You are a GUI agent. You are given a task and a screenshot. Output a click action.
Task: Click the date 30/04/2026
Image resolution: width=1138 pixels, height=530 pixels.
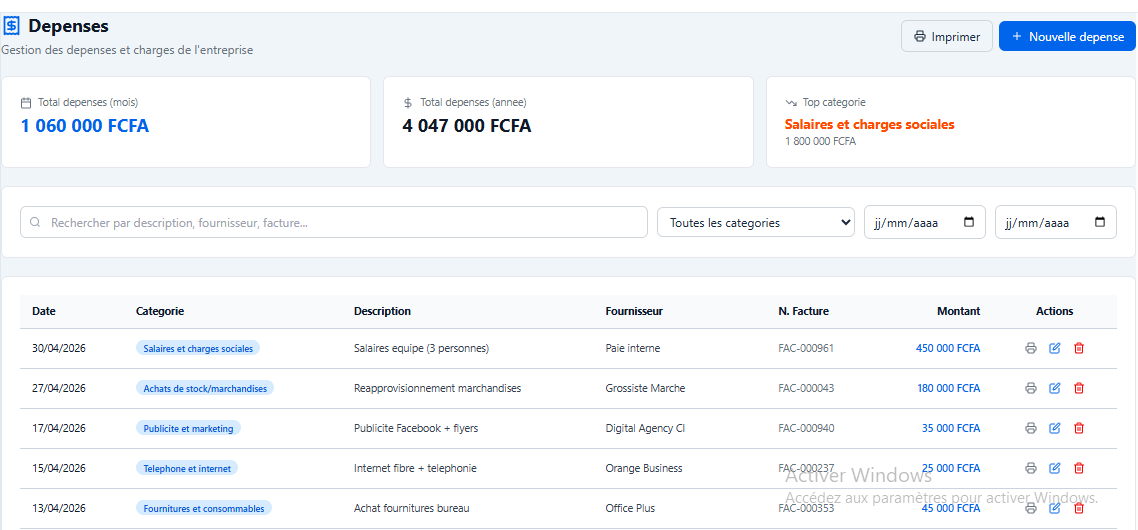pos(59,348)
